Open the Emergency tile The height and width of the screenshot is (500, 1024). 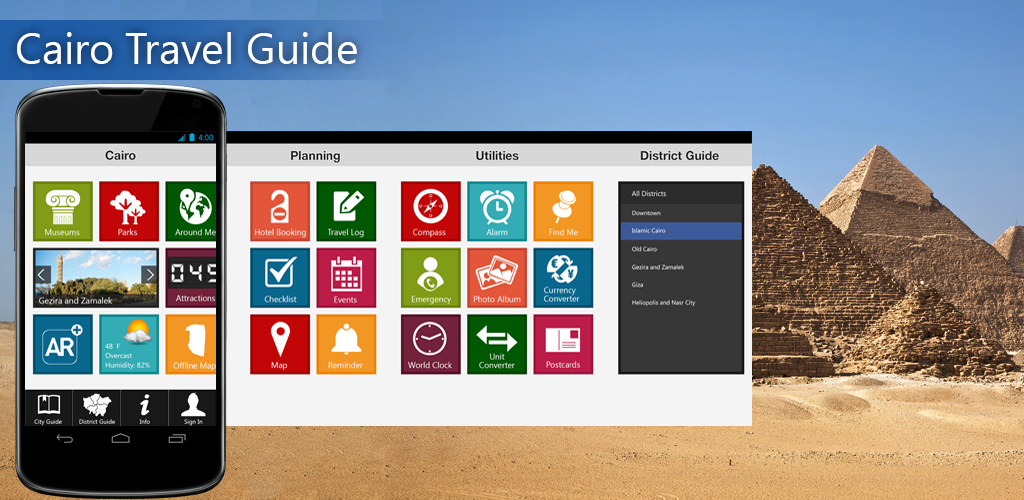[431, 278]
